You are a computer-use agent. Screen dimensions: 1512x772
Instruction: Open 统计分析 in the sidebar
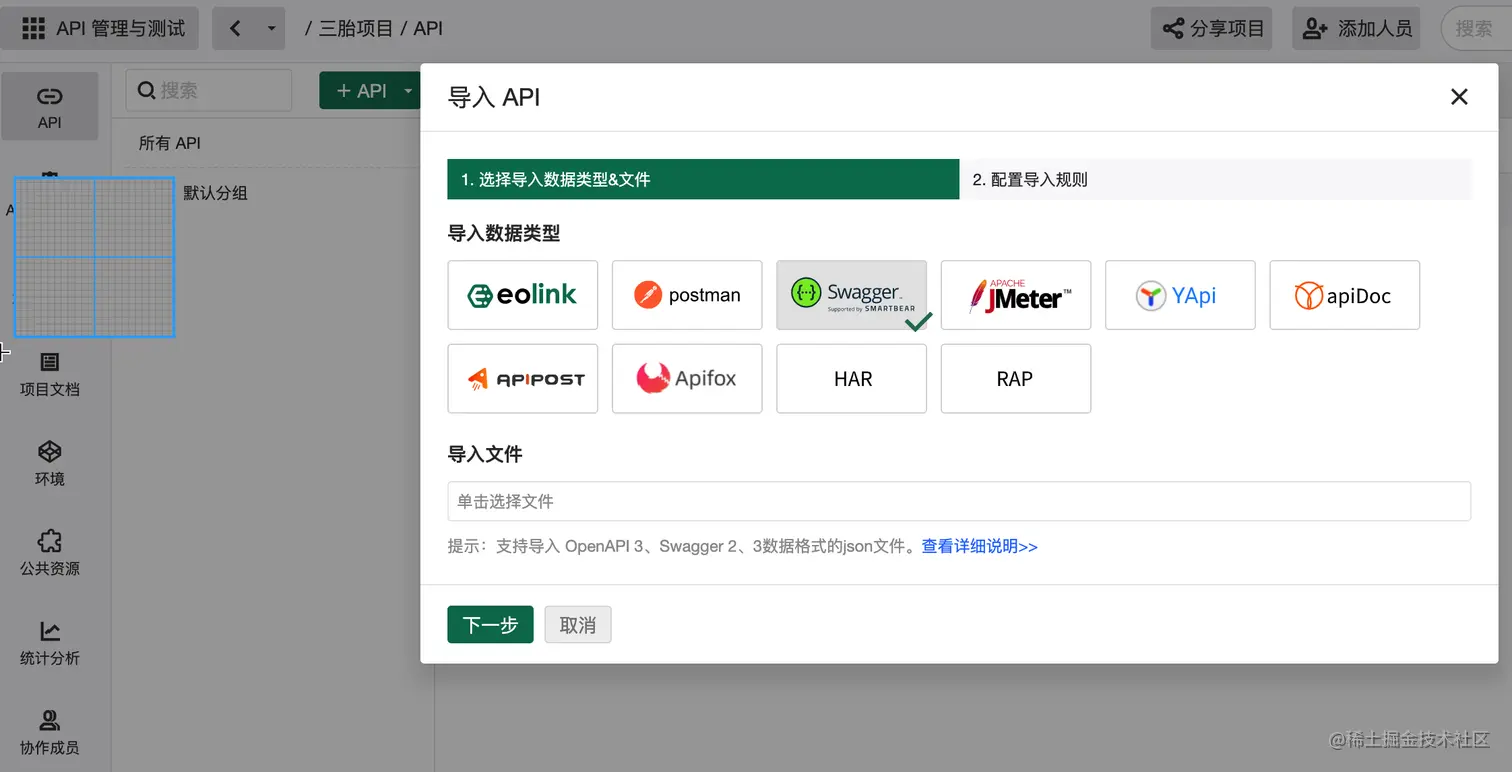49,642
